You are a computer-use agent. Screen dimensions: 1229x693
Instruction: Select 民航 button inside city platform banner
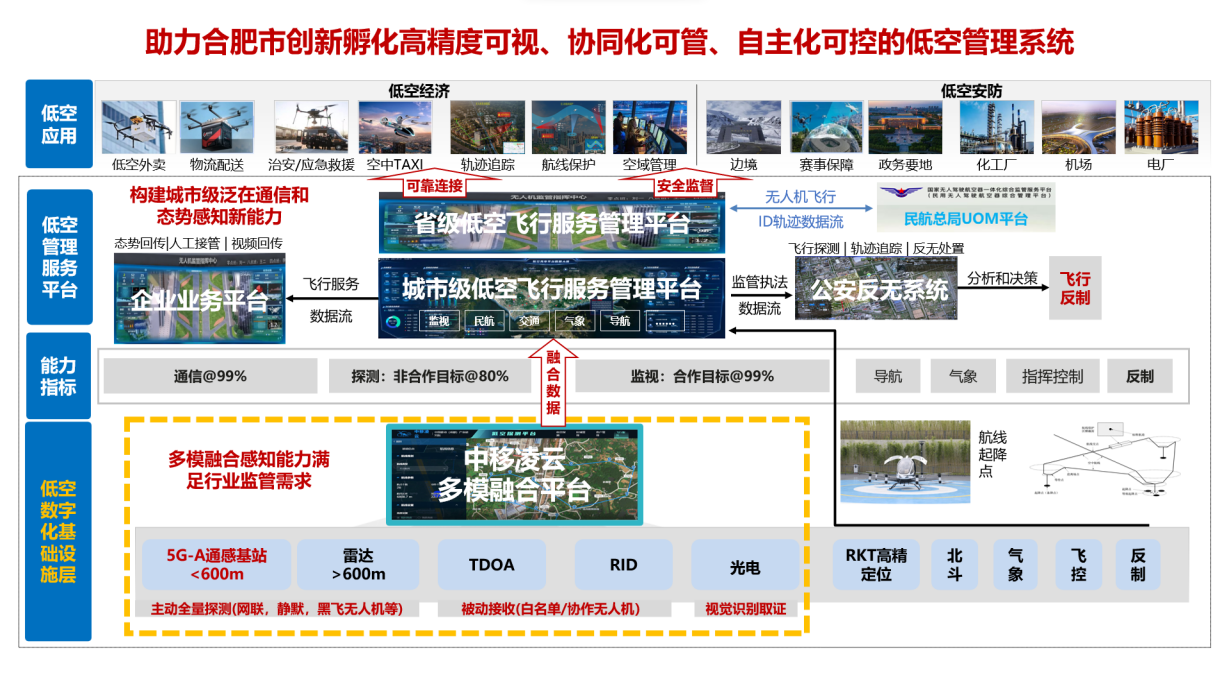[484, 321]
